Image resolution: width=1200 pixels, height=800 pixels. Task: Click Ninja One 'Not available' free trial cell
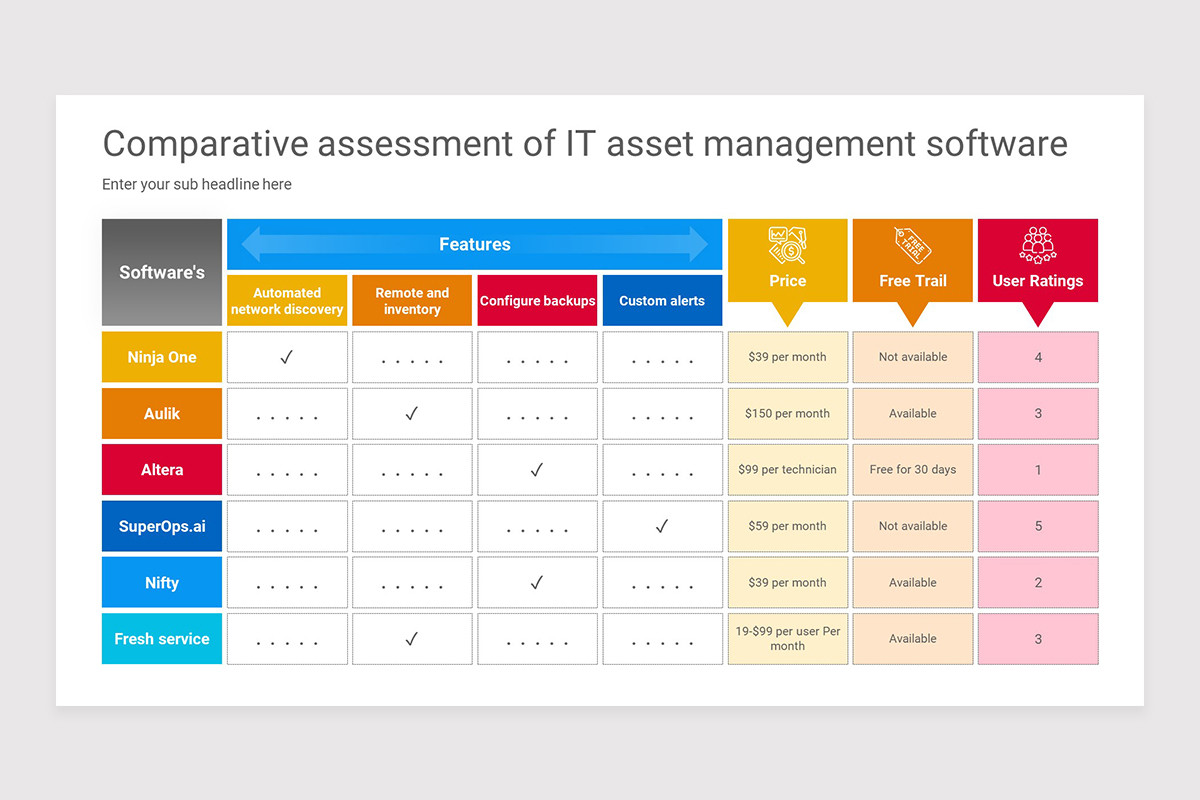click(912, 357)
